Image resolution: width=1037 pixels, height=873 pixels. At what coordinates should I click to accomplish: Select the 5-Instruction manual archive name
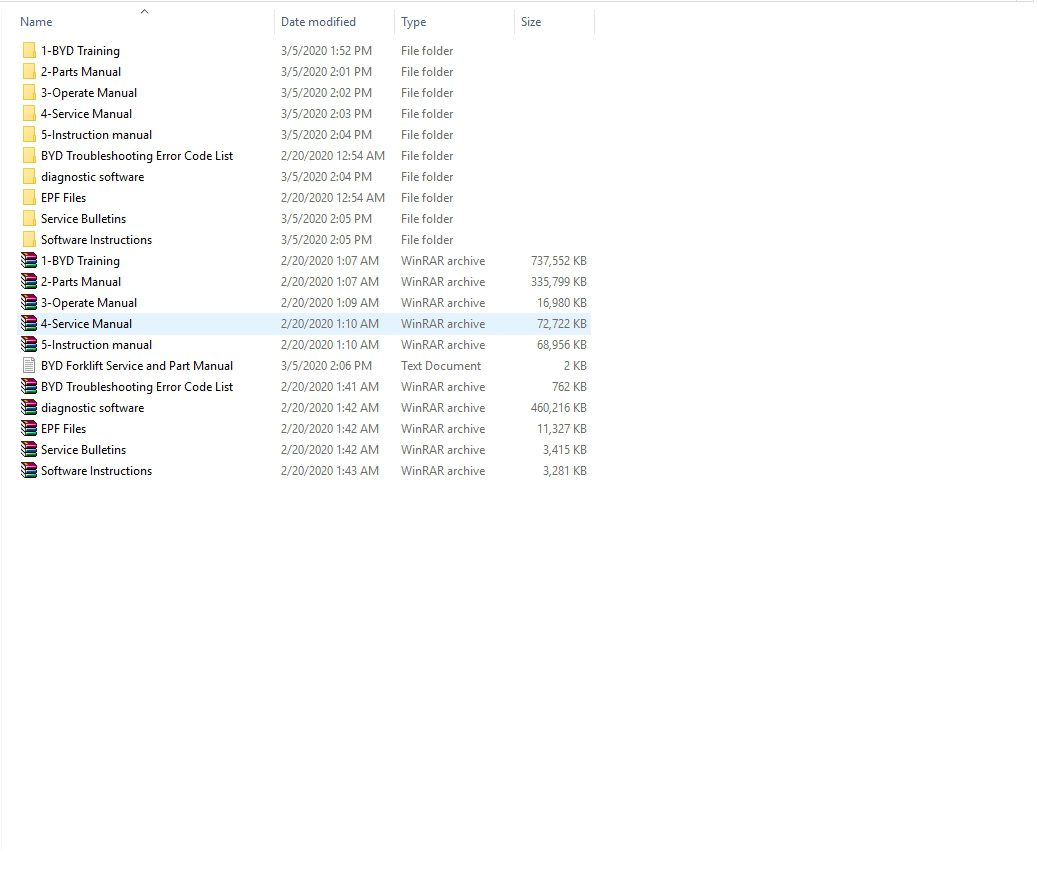pos(96,345)
